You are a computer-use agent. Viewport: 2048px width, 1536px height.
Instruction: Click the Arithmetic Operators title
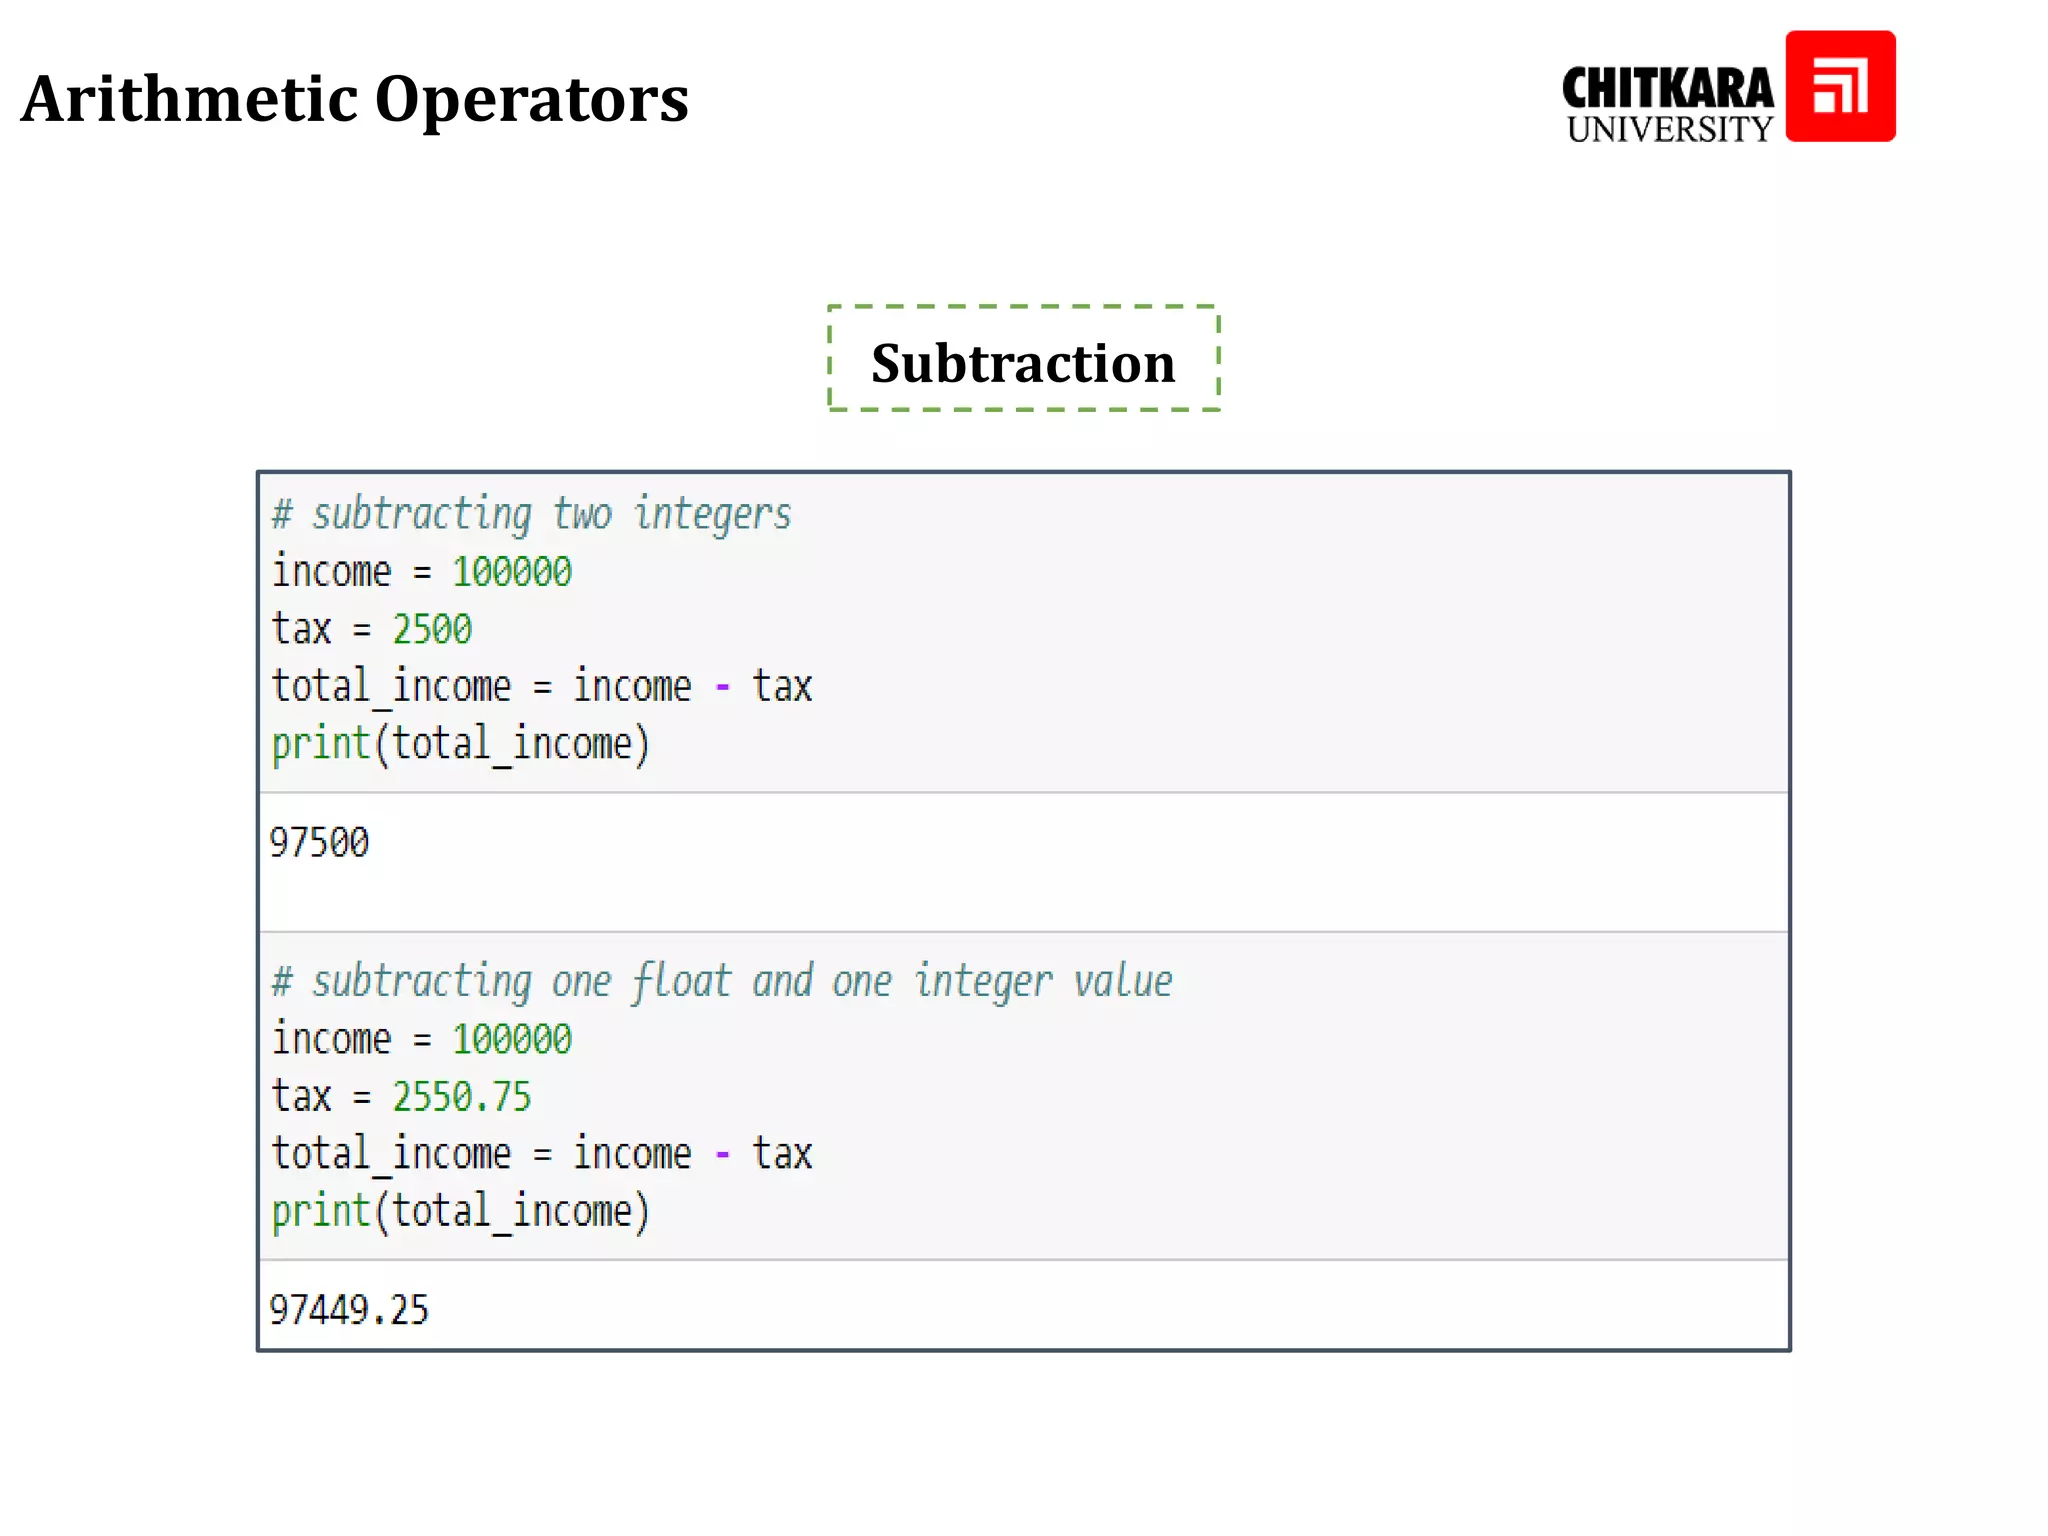click(x=355, y=99)
